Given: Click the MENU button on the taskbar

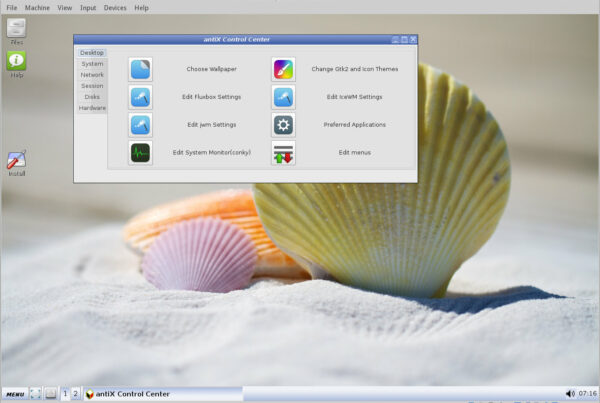Looking at the screenshot, I should [x=14, y=394].
